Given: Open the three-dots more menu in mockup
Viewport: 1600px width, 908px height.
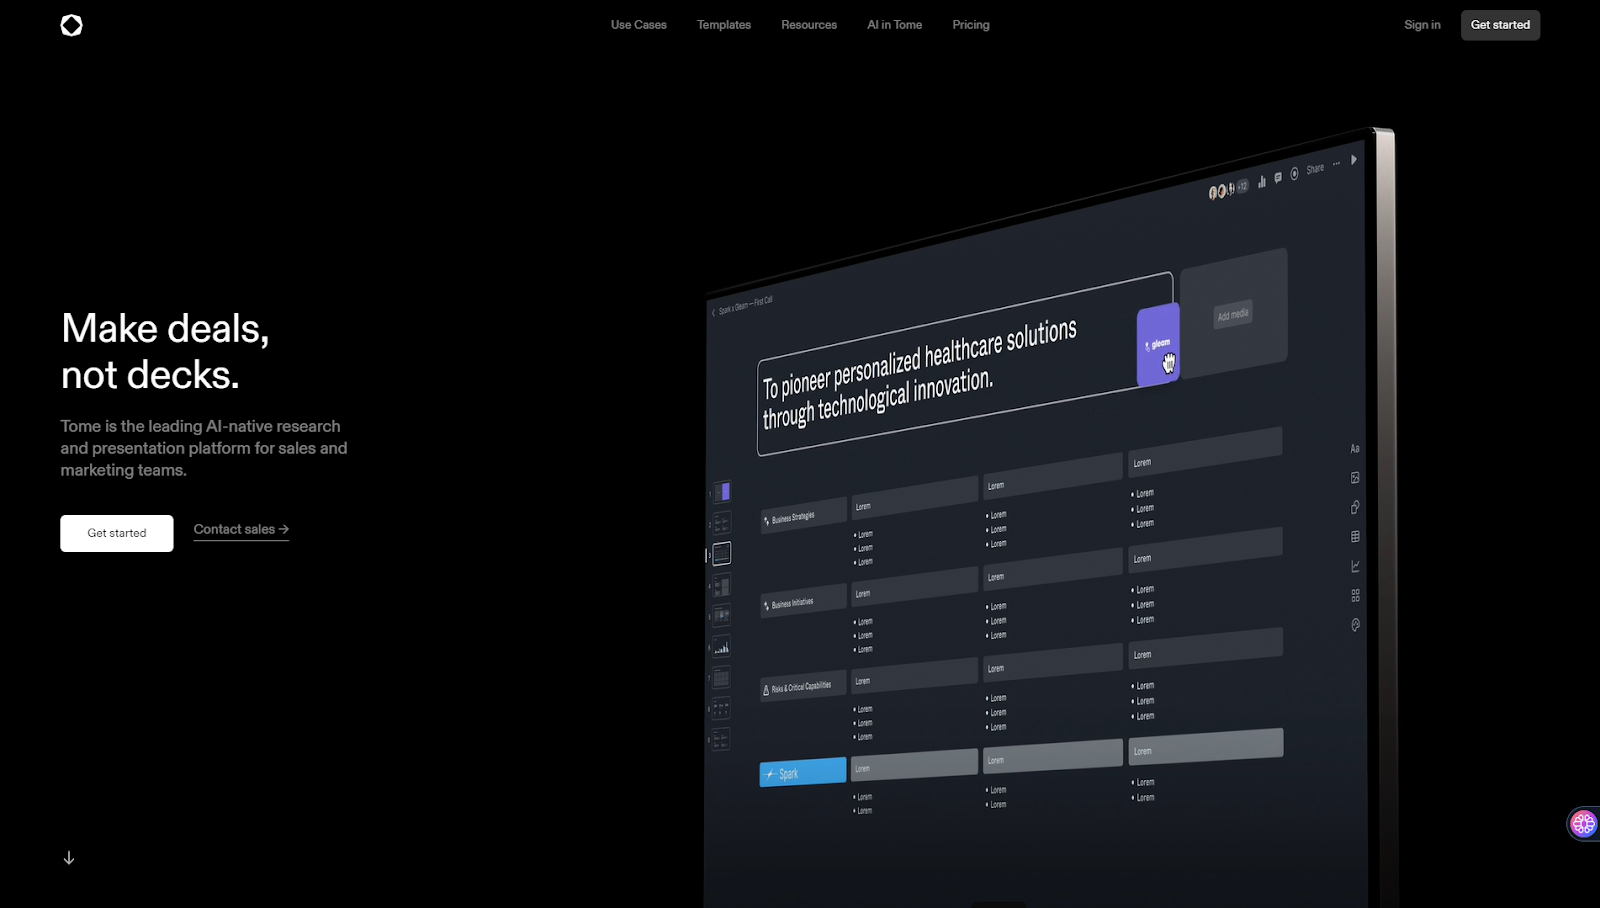Looking at the screenshot, I should (x=1336, y=164).
